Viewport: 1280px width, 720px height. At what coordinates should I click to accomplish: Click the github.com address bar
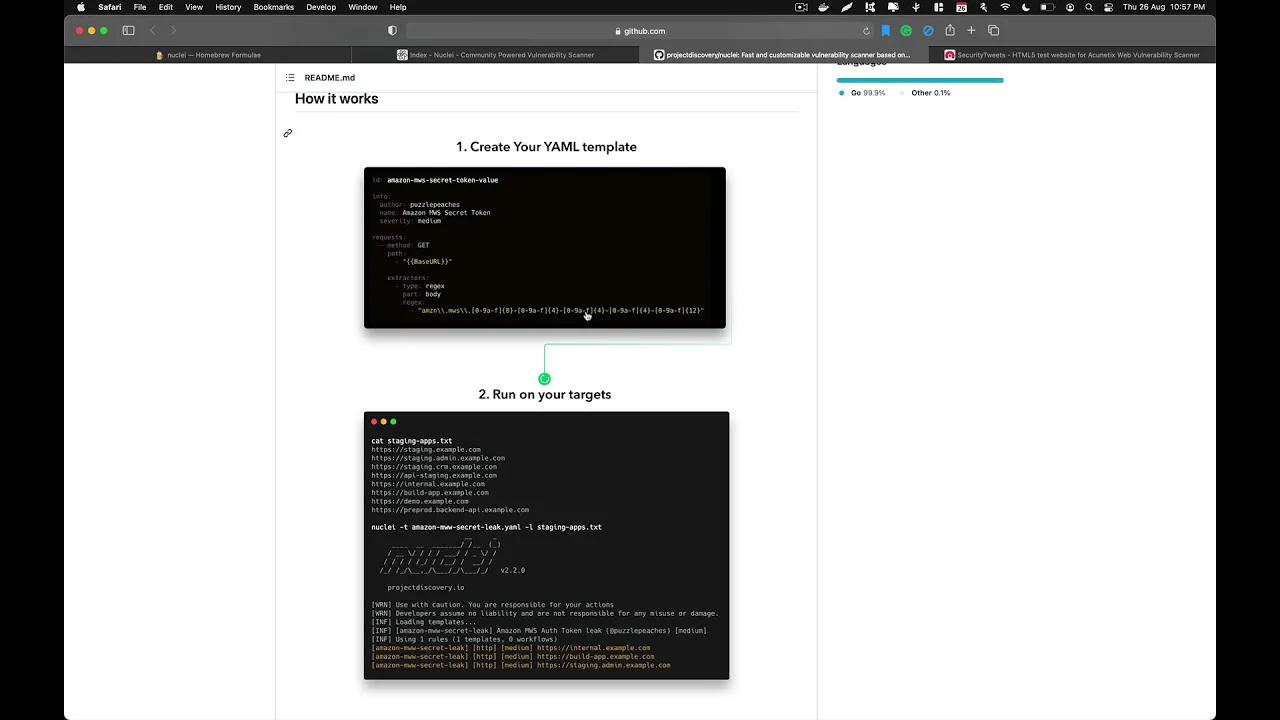click(644, 31)
